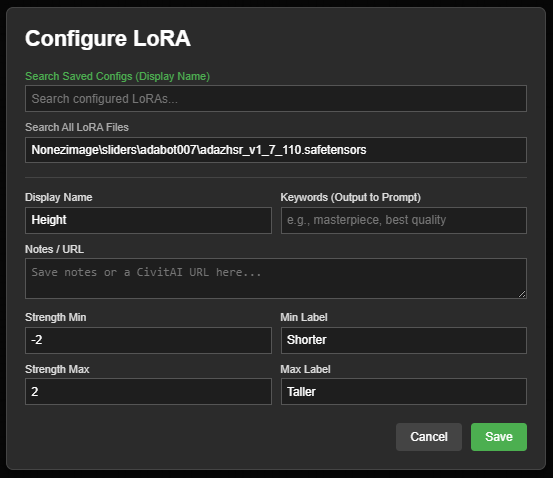Viewport: 553px width, 478px height.
Task: Edit the Max Label field containing Taller
Action: click(x=404, y=391)
